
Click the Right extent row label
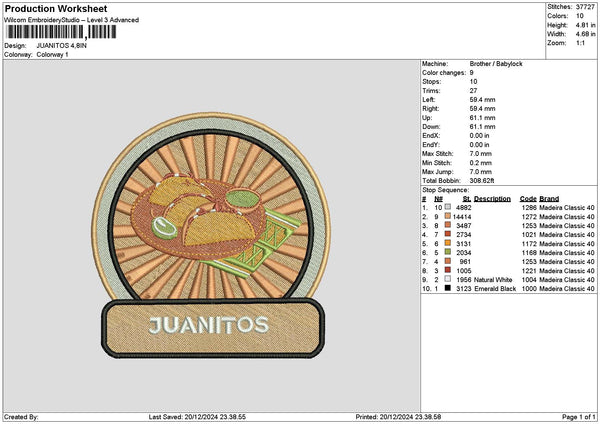tap(430, 109)
